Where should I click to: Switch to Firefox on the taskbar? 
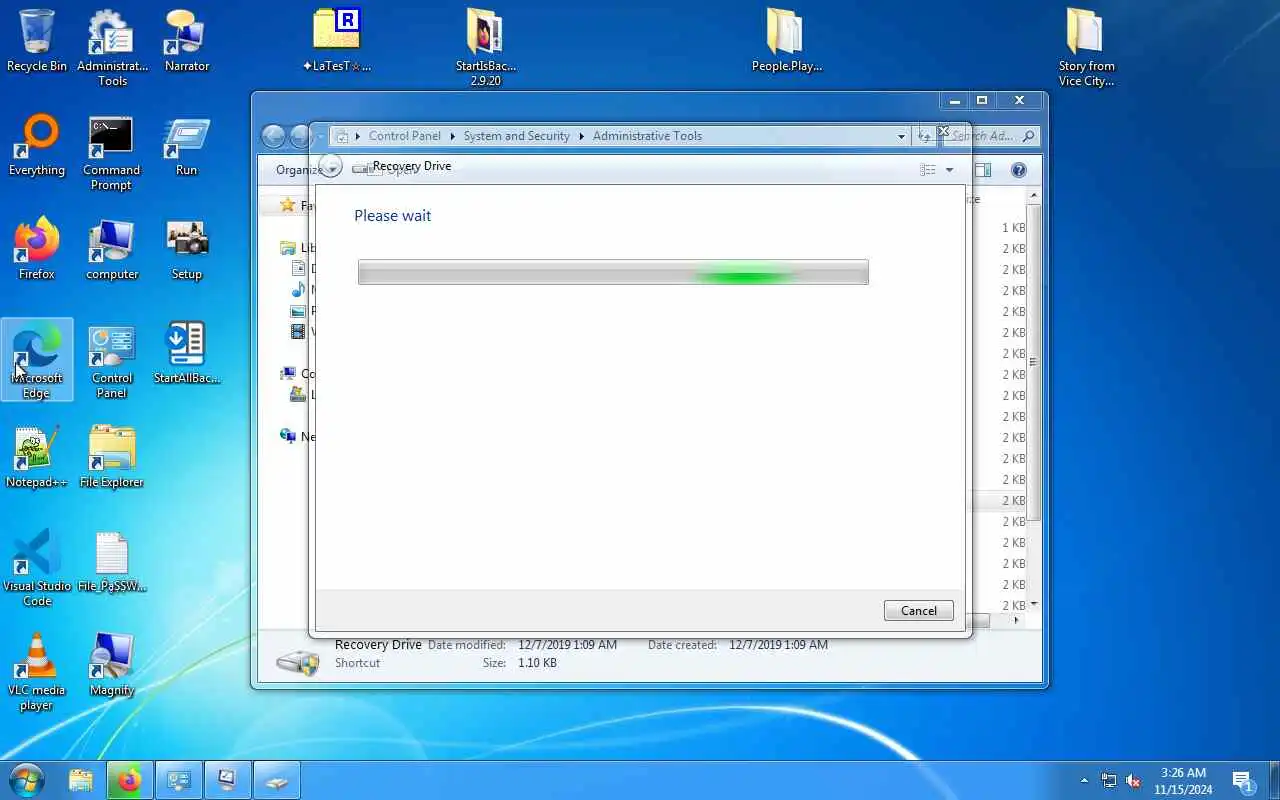(x=130, y=780)
